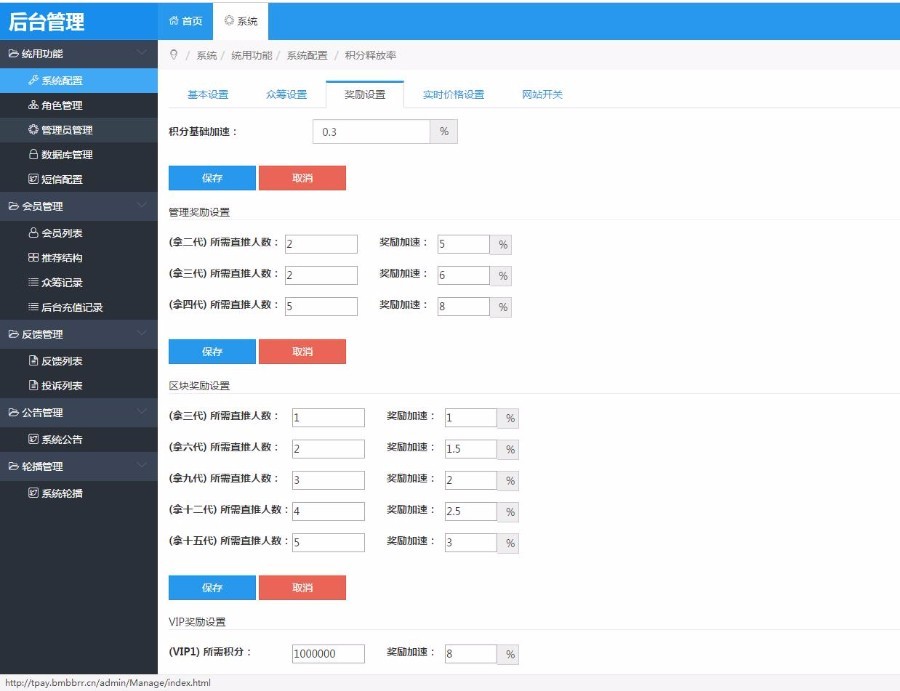Screen dimensions: 900x691
Task: Click the 后台管理 logo title
Action: [x=46, y=22]
